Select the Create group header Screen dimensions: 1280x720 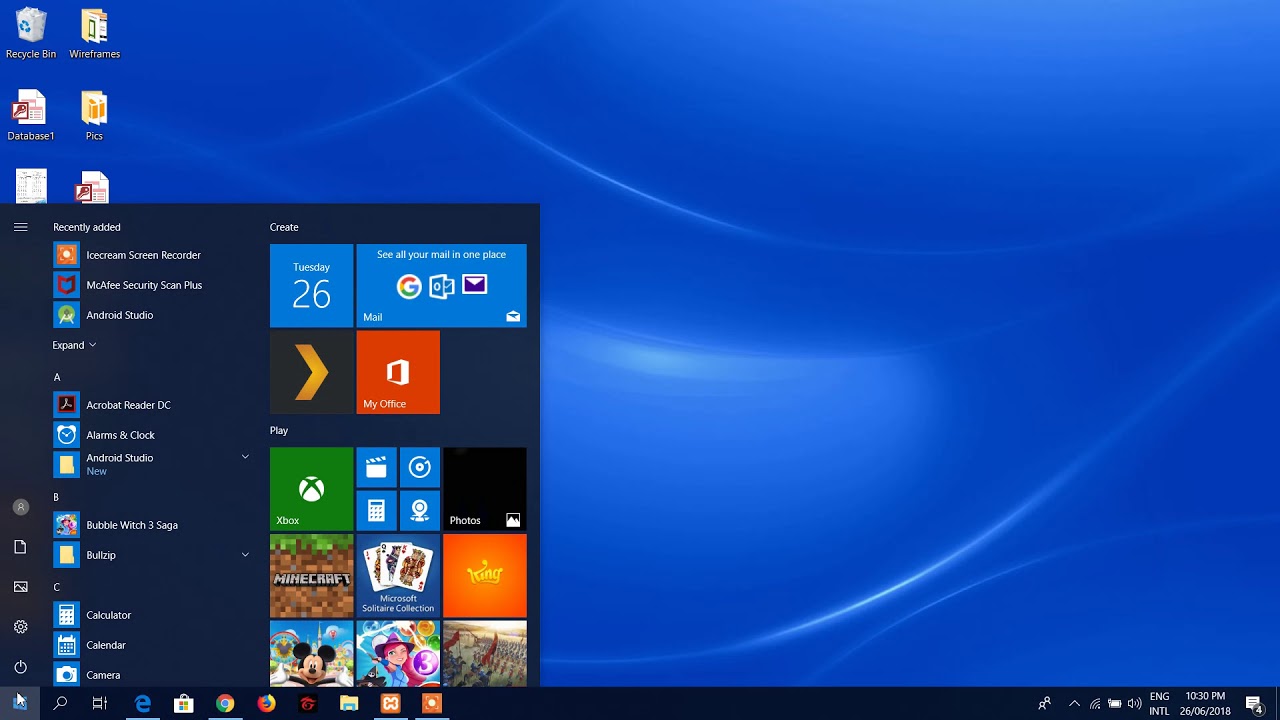coord(284,227)
